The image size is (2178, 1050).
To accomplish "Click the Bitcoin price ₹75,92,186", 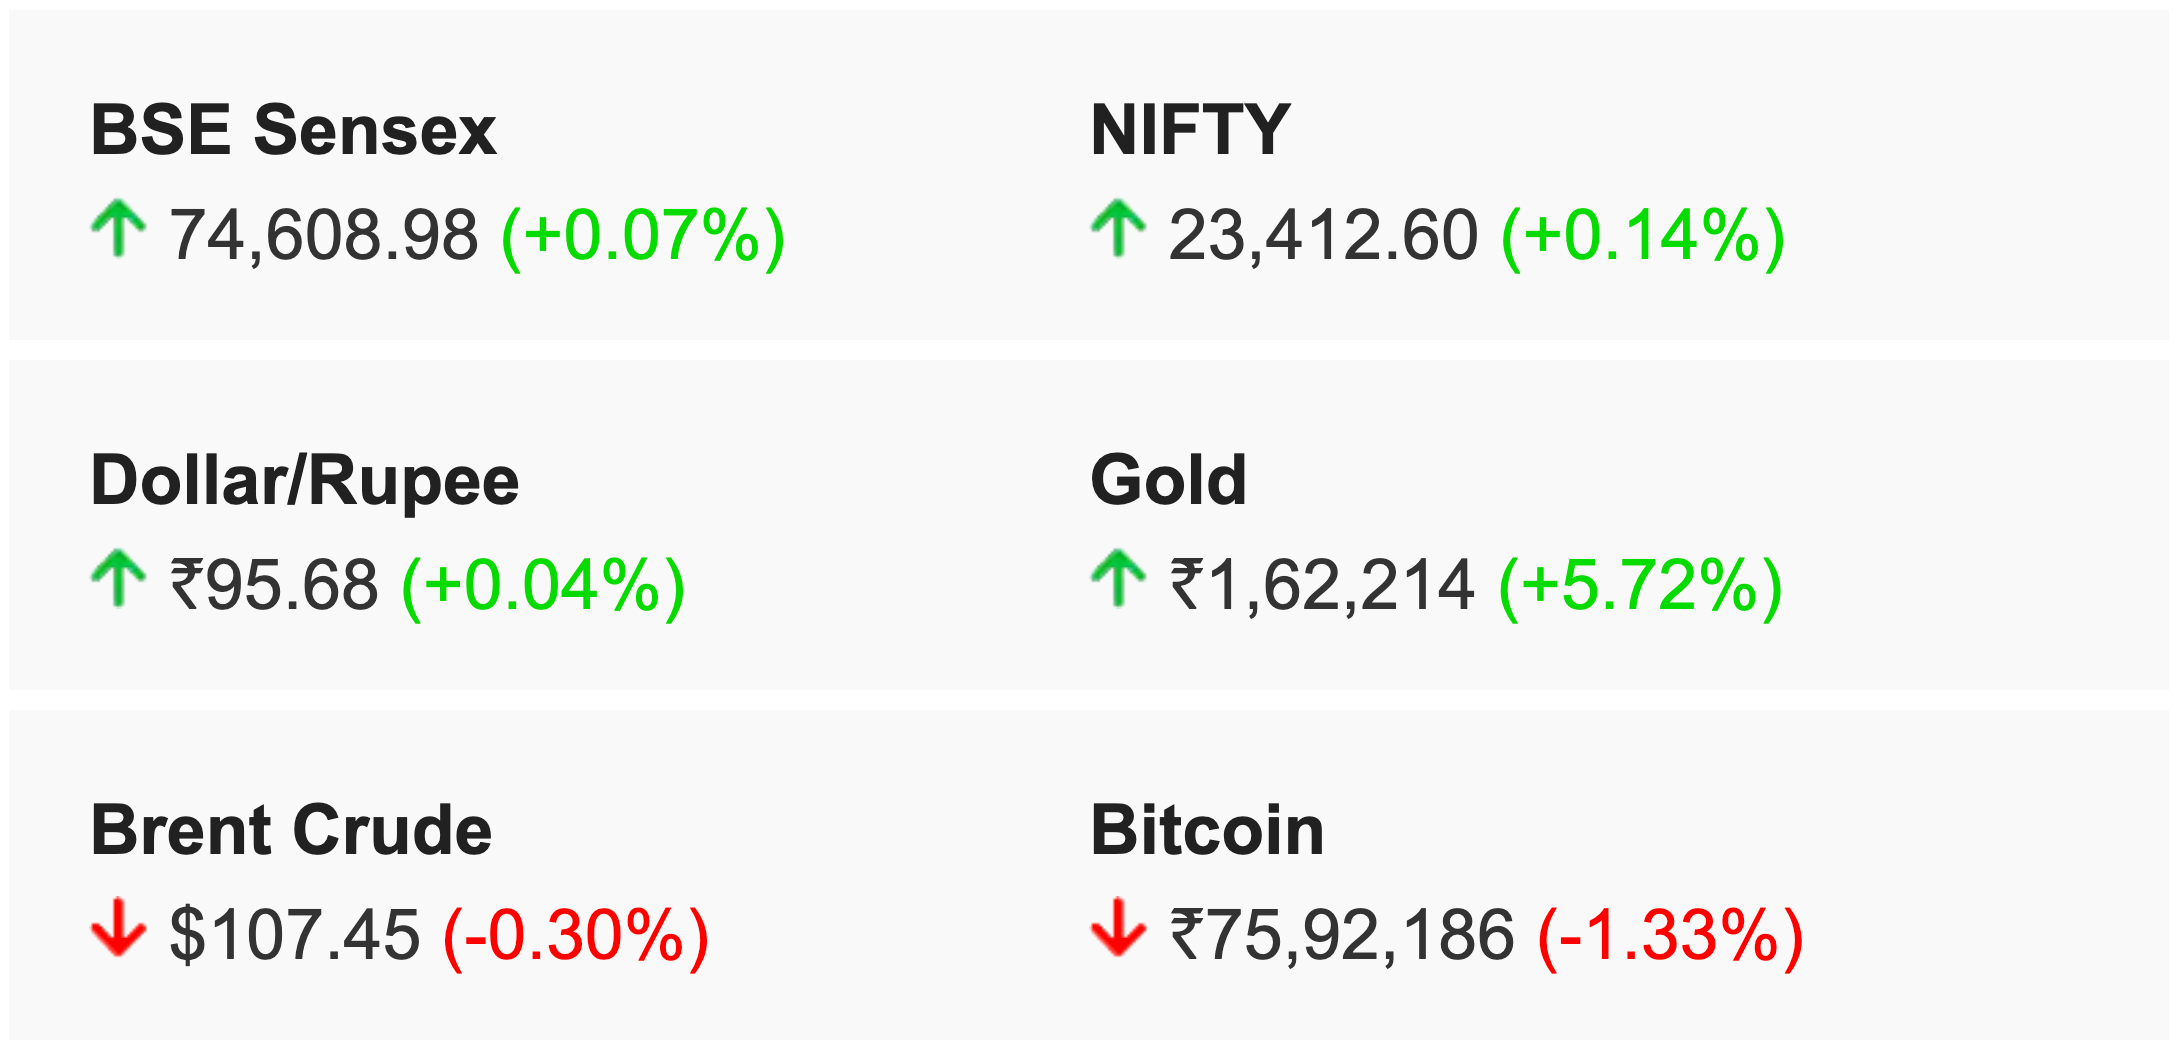I will (x=1343, y=936).
